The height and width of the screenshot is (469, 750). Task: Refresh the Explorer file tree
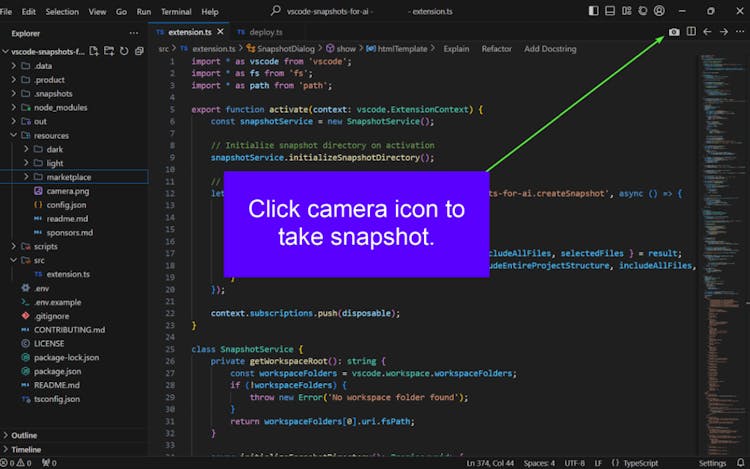click(122, 51)
